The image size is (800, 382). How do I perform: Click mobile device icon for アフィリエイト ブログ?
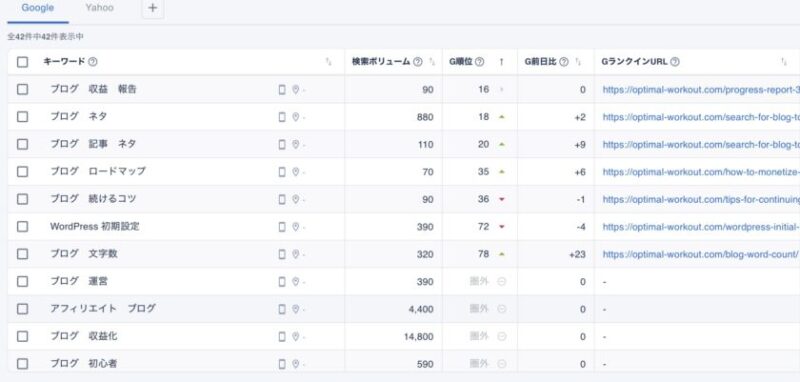click(282, 309)
